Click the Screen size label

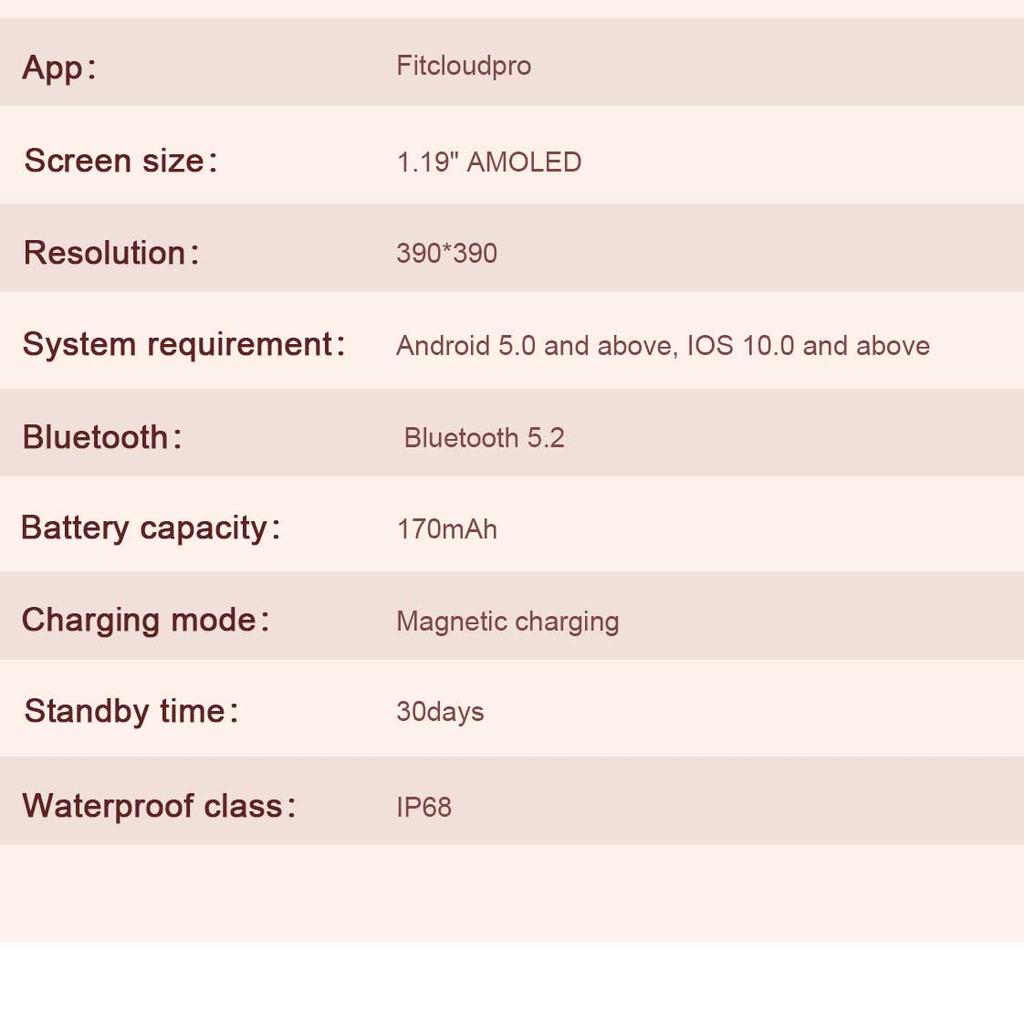click(x=120, y=161)
